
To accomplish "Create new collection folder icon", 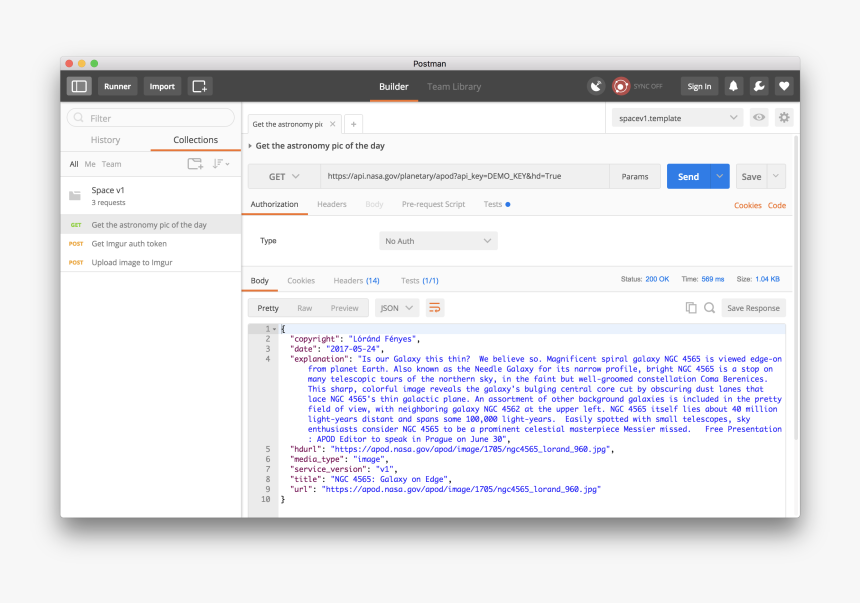I will [x=195, y=164].
